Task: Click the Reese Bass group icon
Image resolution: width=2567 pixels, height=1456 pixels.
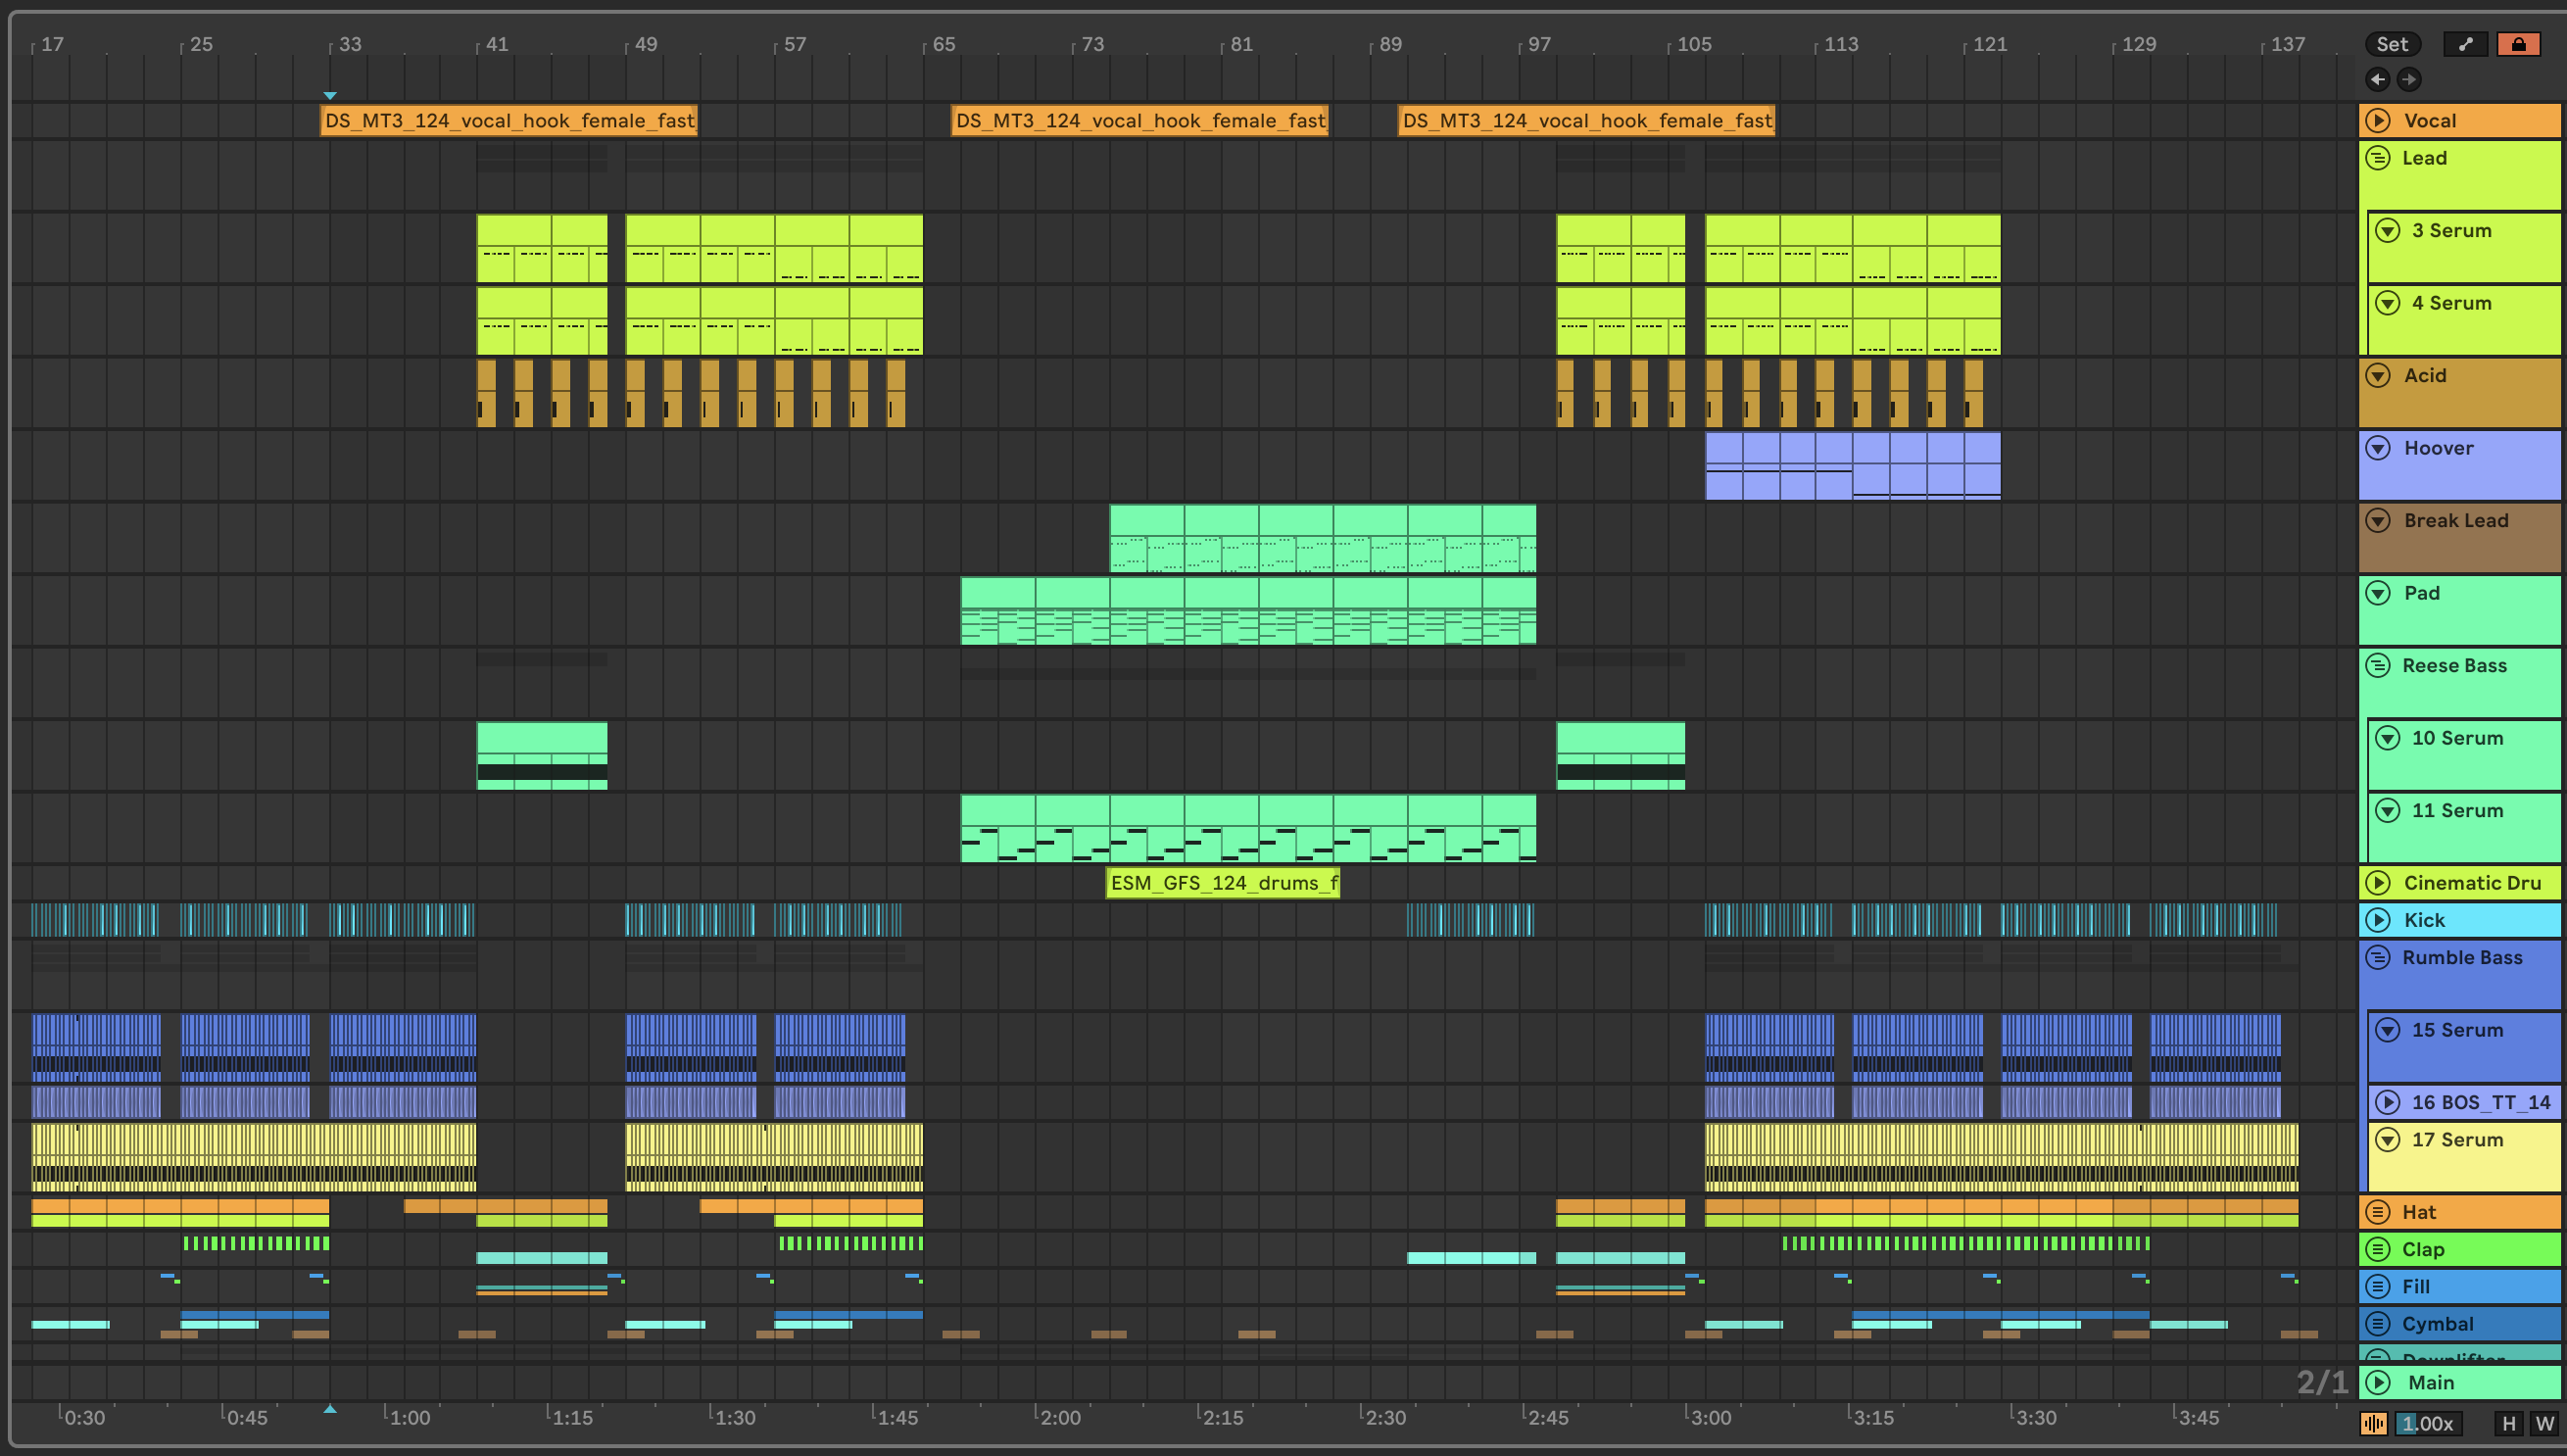Action: (2378, 666)
